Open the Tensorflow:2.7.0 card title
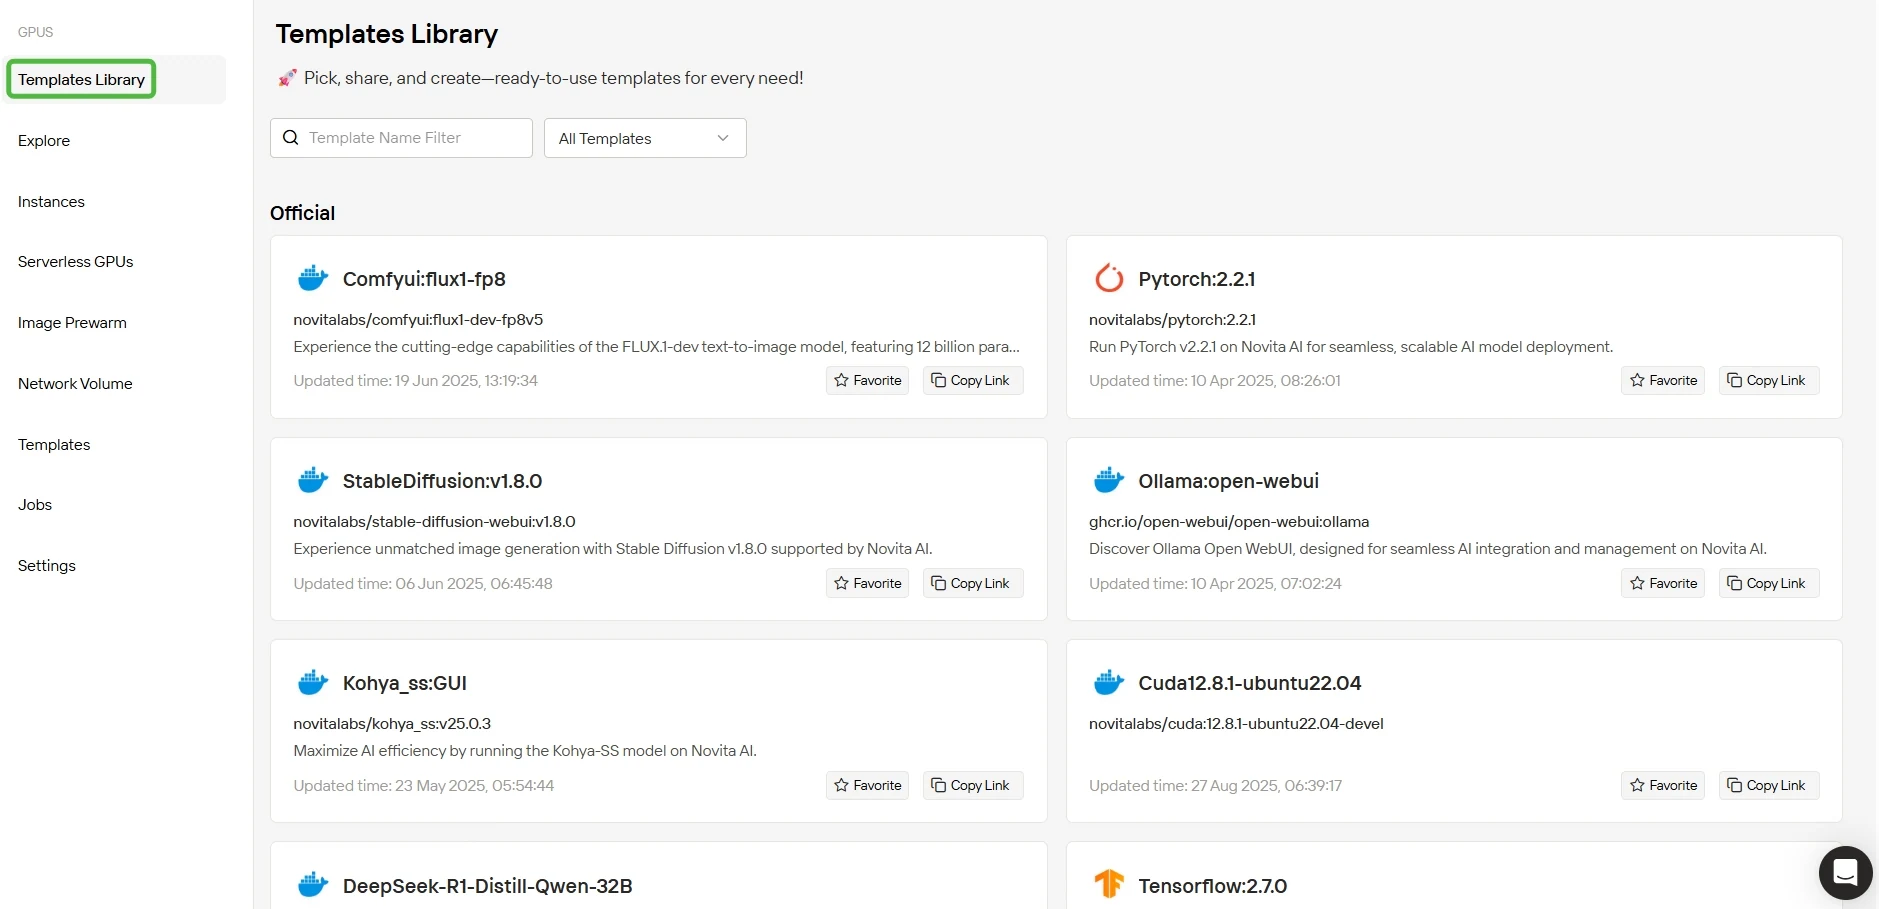Viewport: 1879px width, 909px height. pos(1213,886)
